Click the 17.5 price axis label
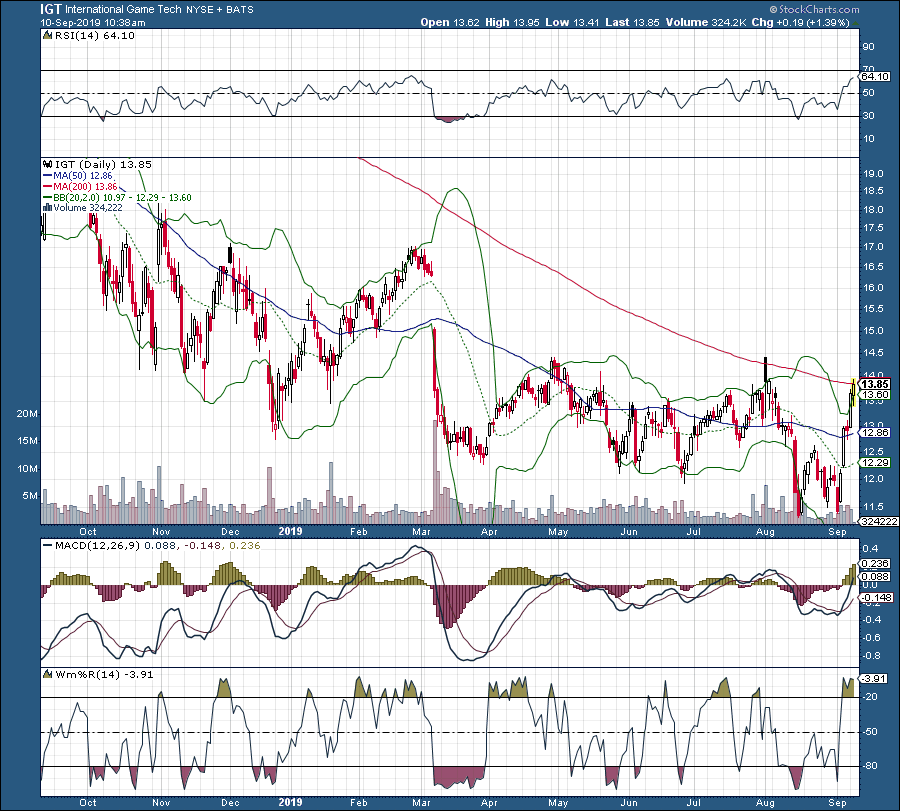Screen dimensions: 900x811 pos(873,228)
